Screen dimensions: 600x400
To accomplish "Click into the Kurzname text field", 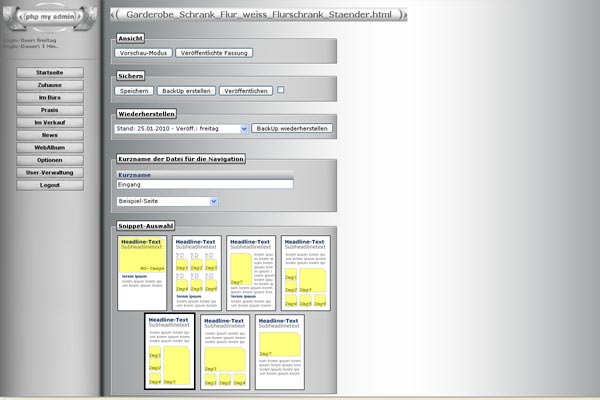I will [205, 184].
